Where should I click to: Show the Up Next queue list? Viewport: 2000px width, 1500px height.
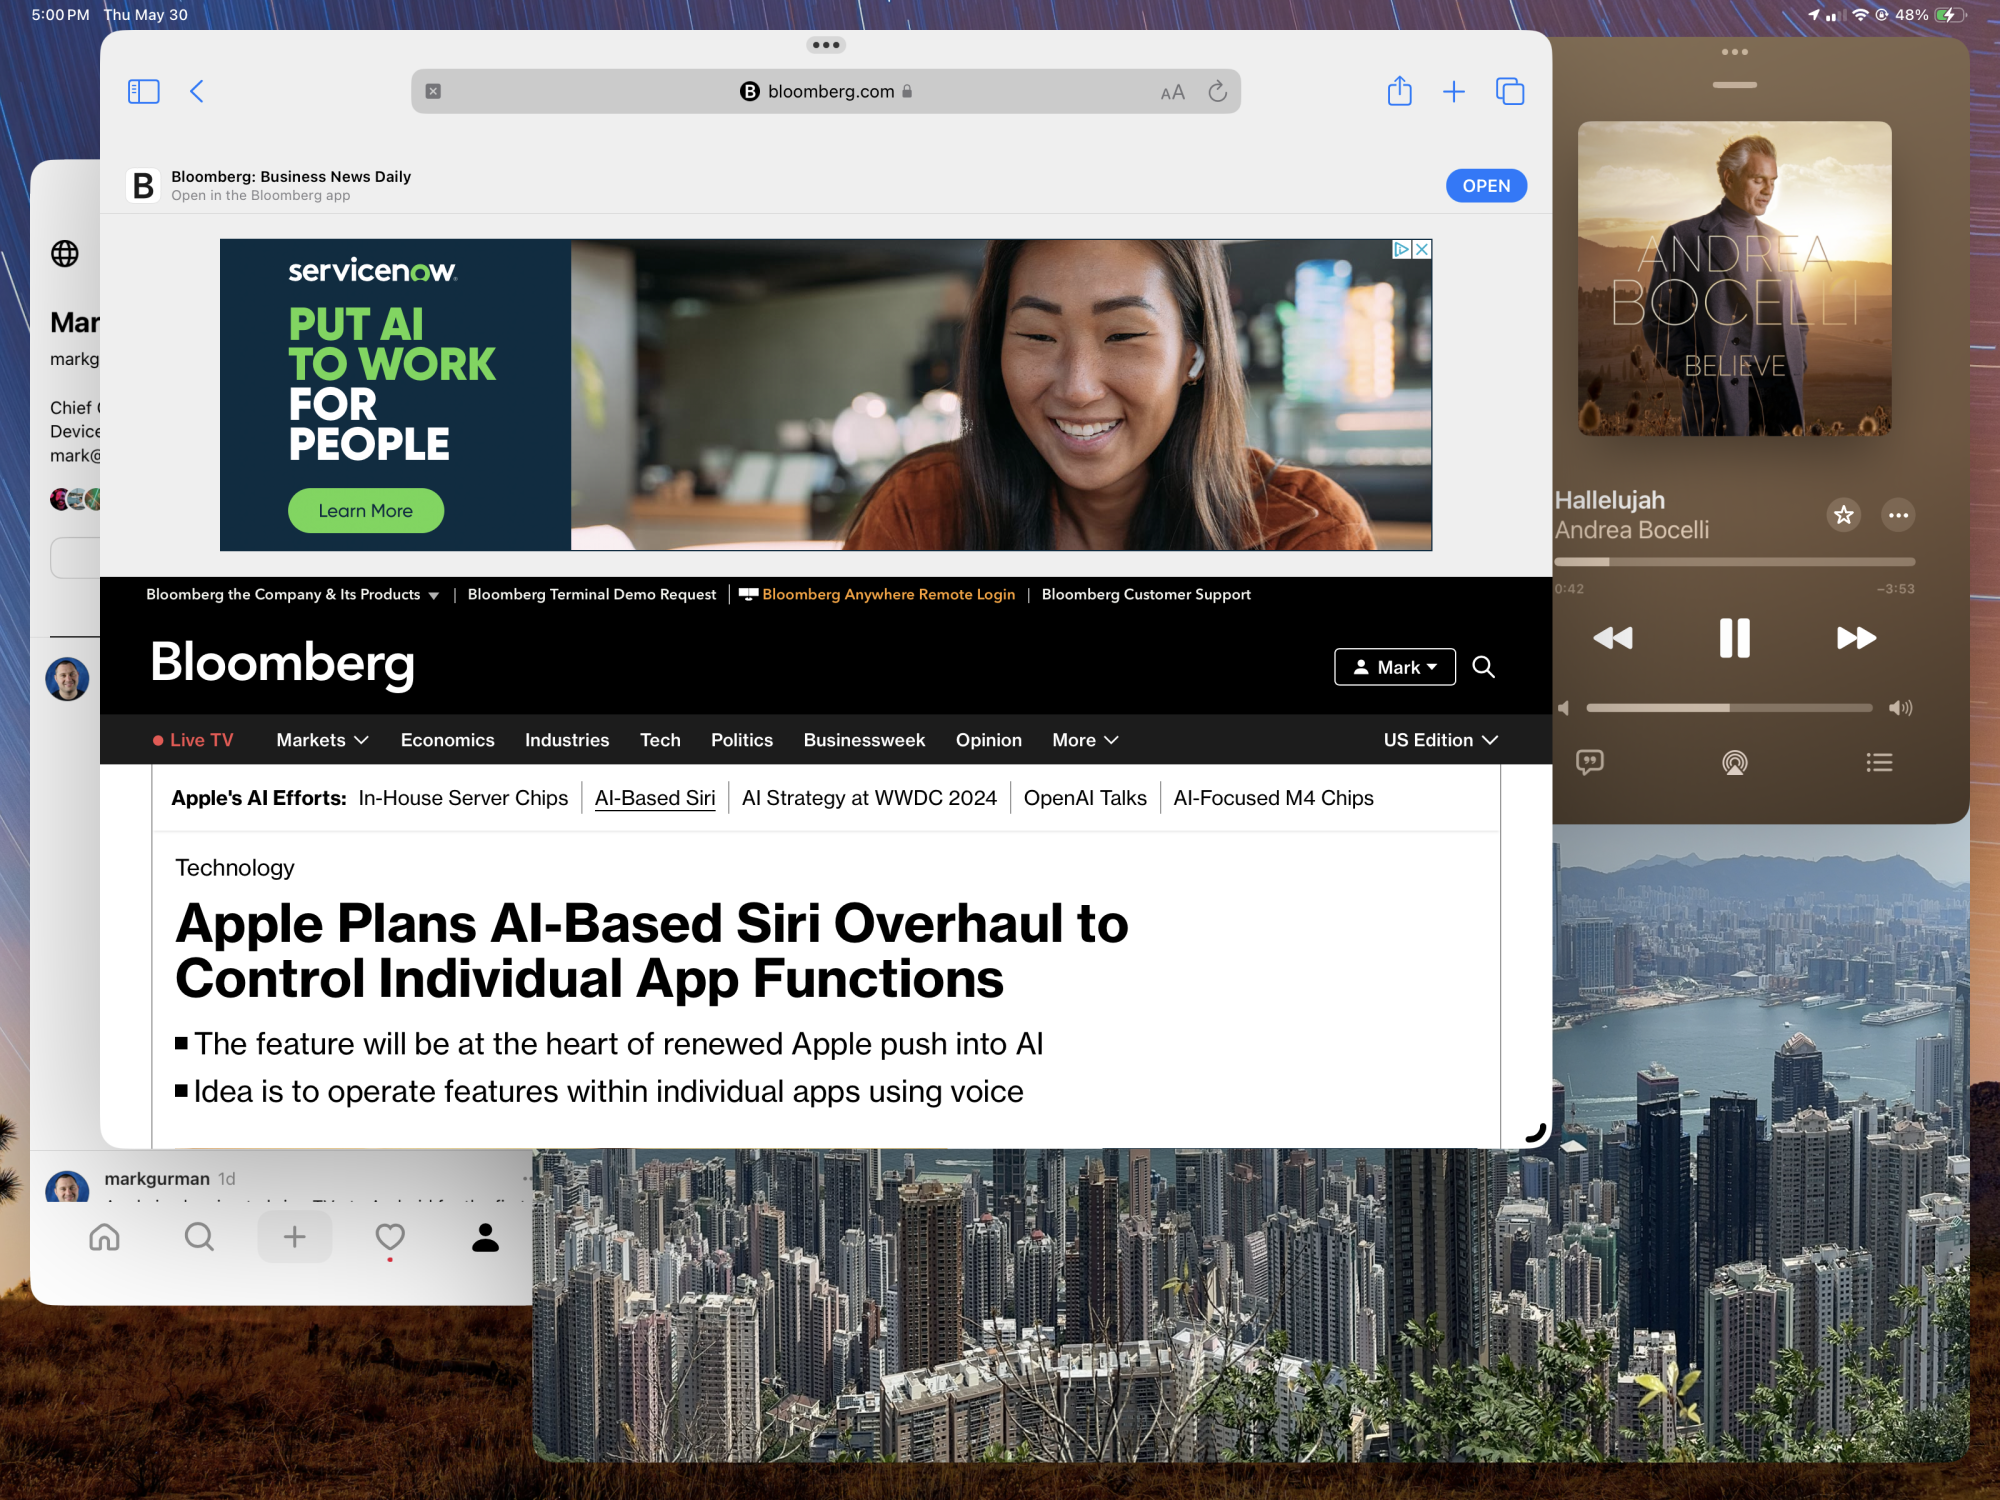[1878, 763]
